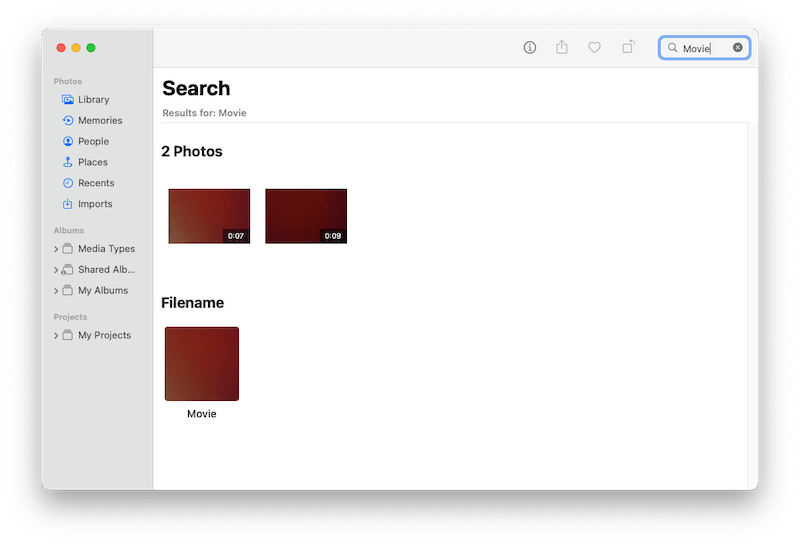Click into the search input field

point(705,48)
